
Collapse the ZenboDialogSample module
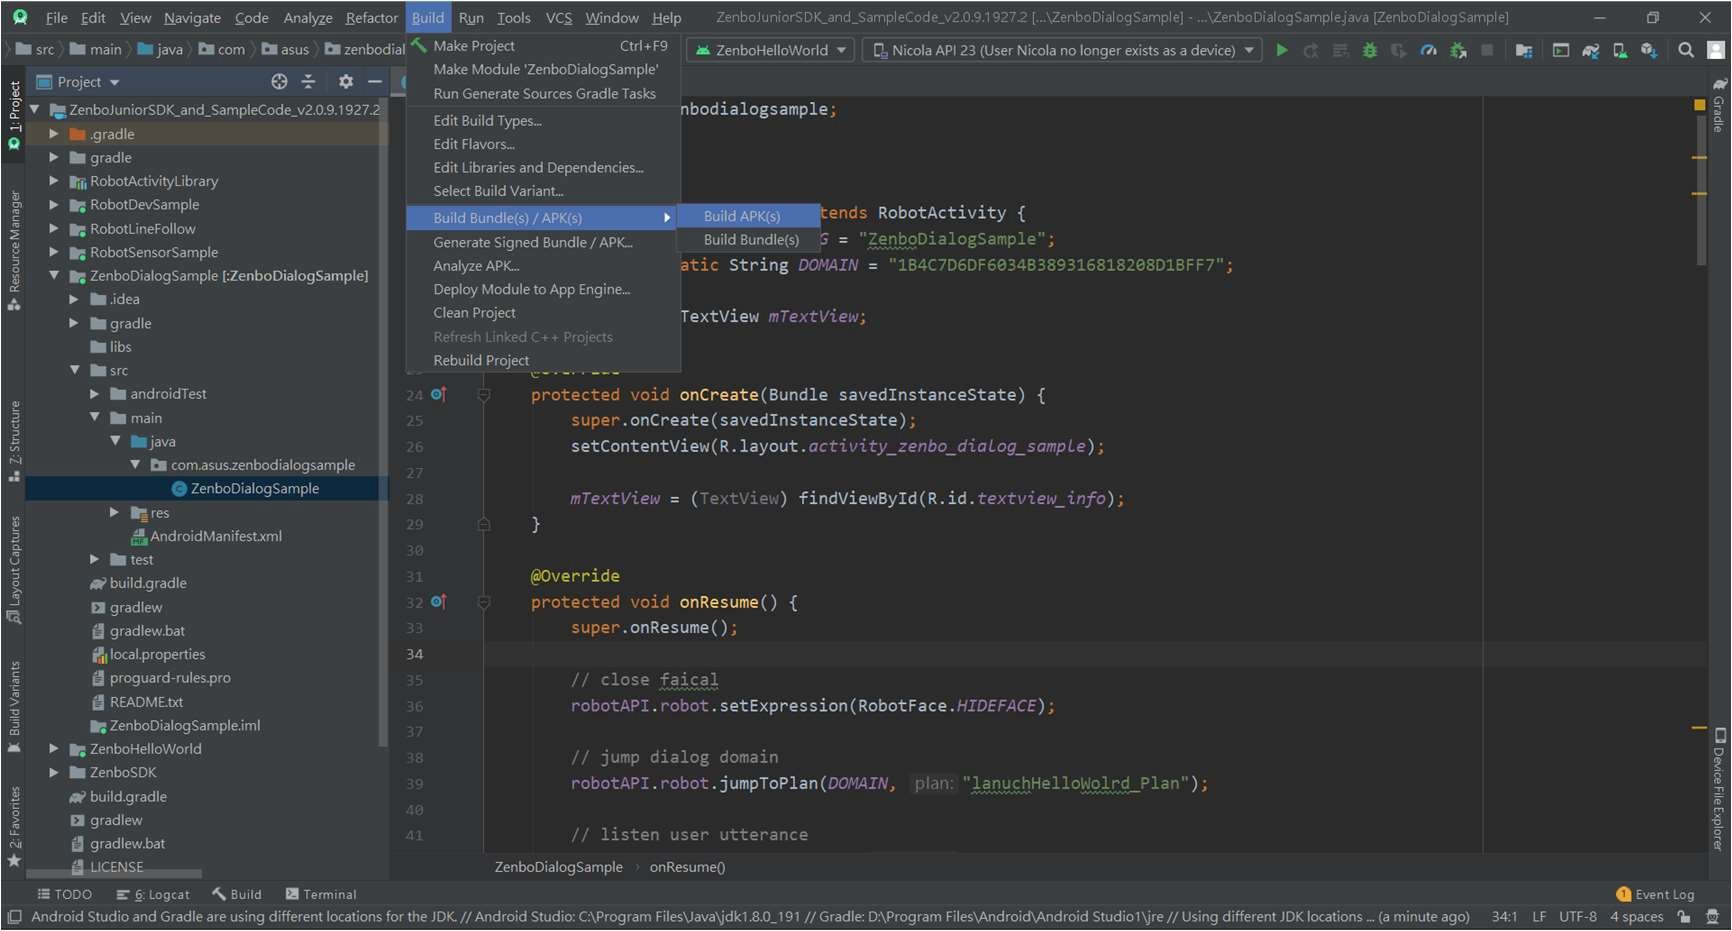(x=54, y=275)
